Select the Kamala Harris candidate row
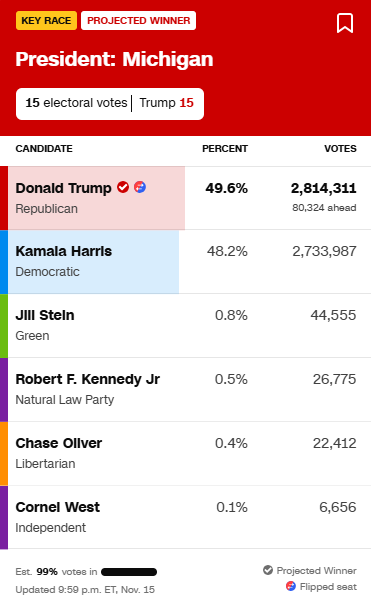371x612 pixels. point(185,262)
